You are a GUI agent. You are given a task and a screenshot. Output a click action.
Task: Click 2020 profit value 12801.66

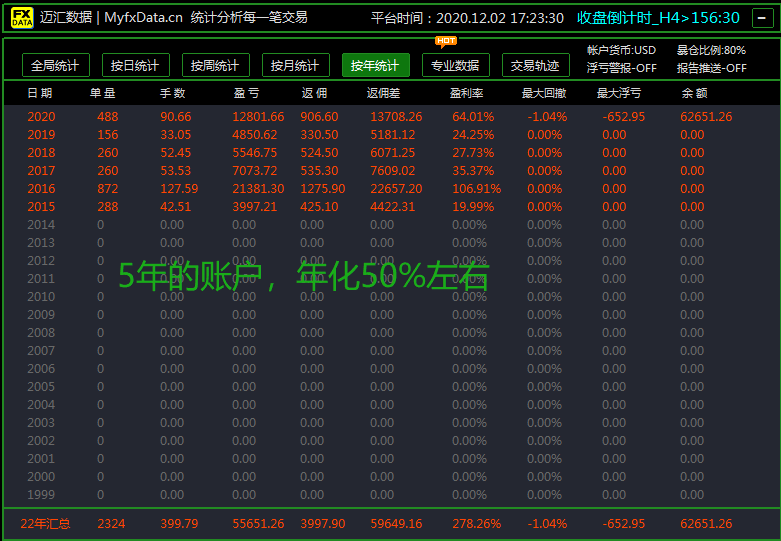point(258,117)
